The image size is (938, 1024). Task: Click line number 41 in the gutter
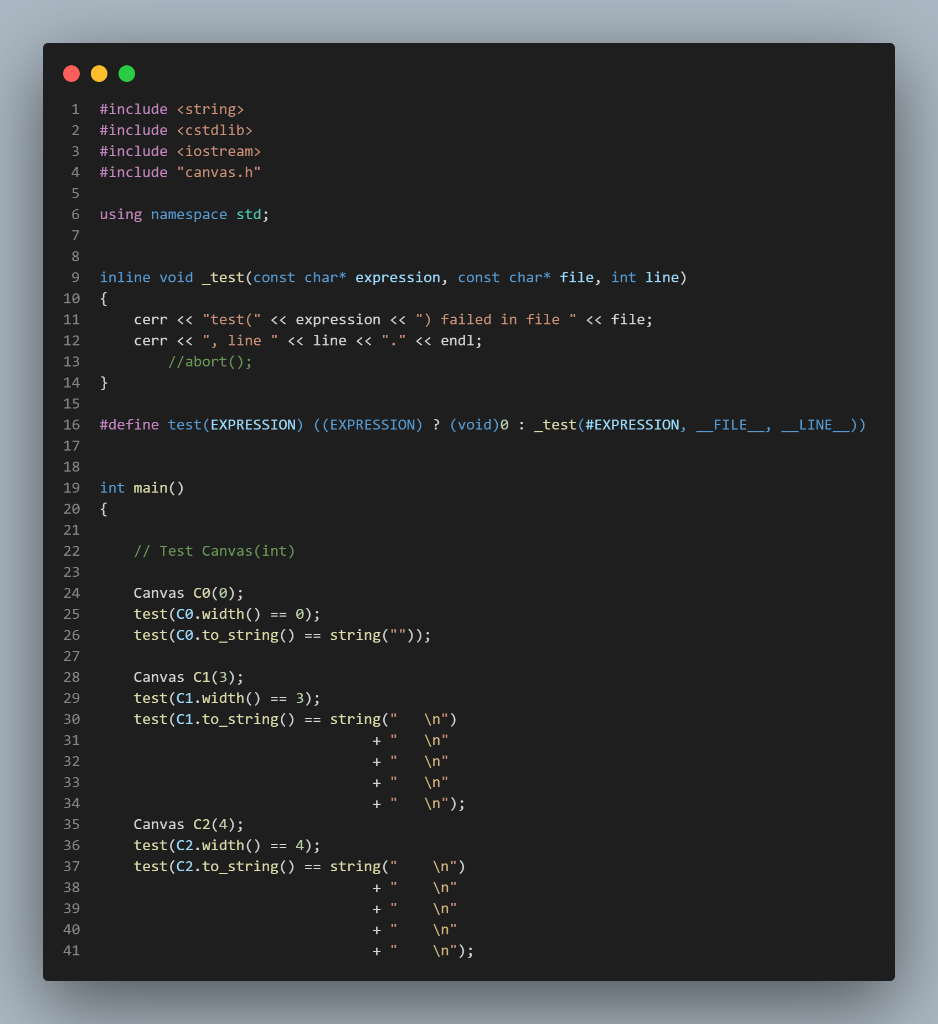(71, 950)
